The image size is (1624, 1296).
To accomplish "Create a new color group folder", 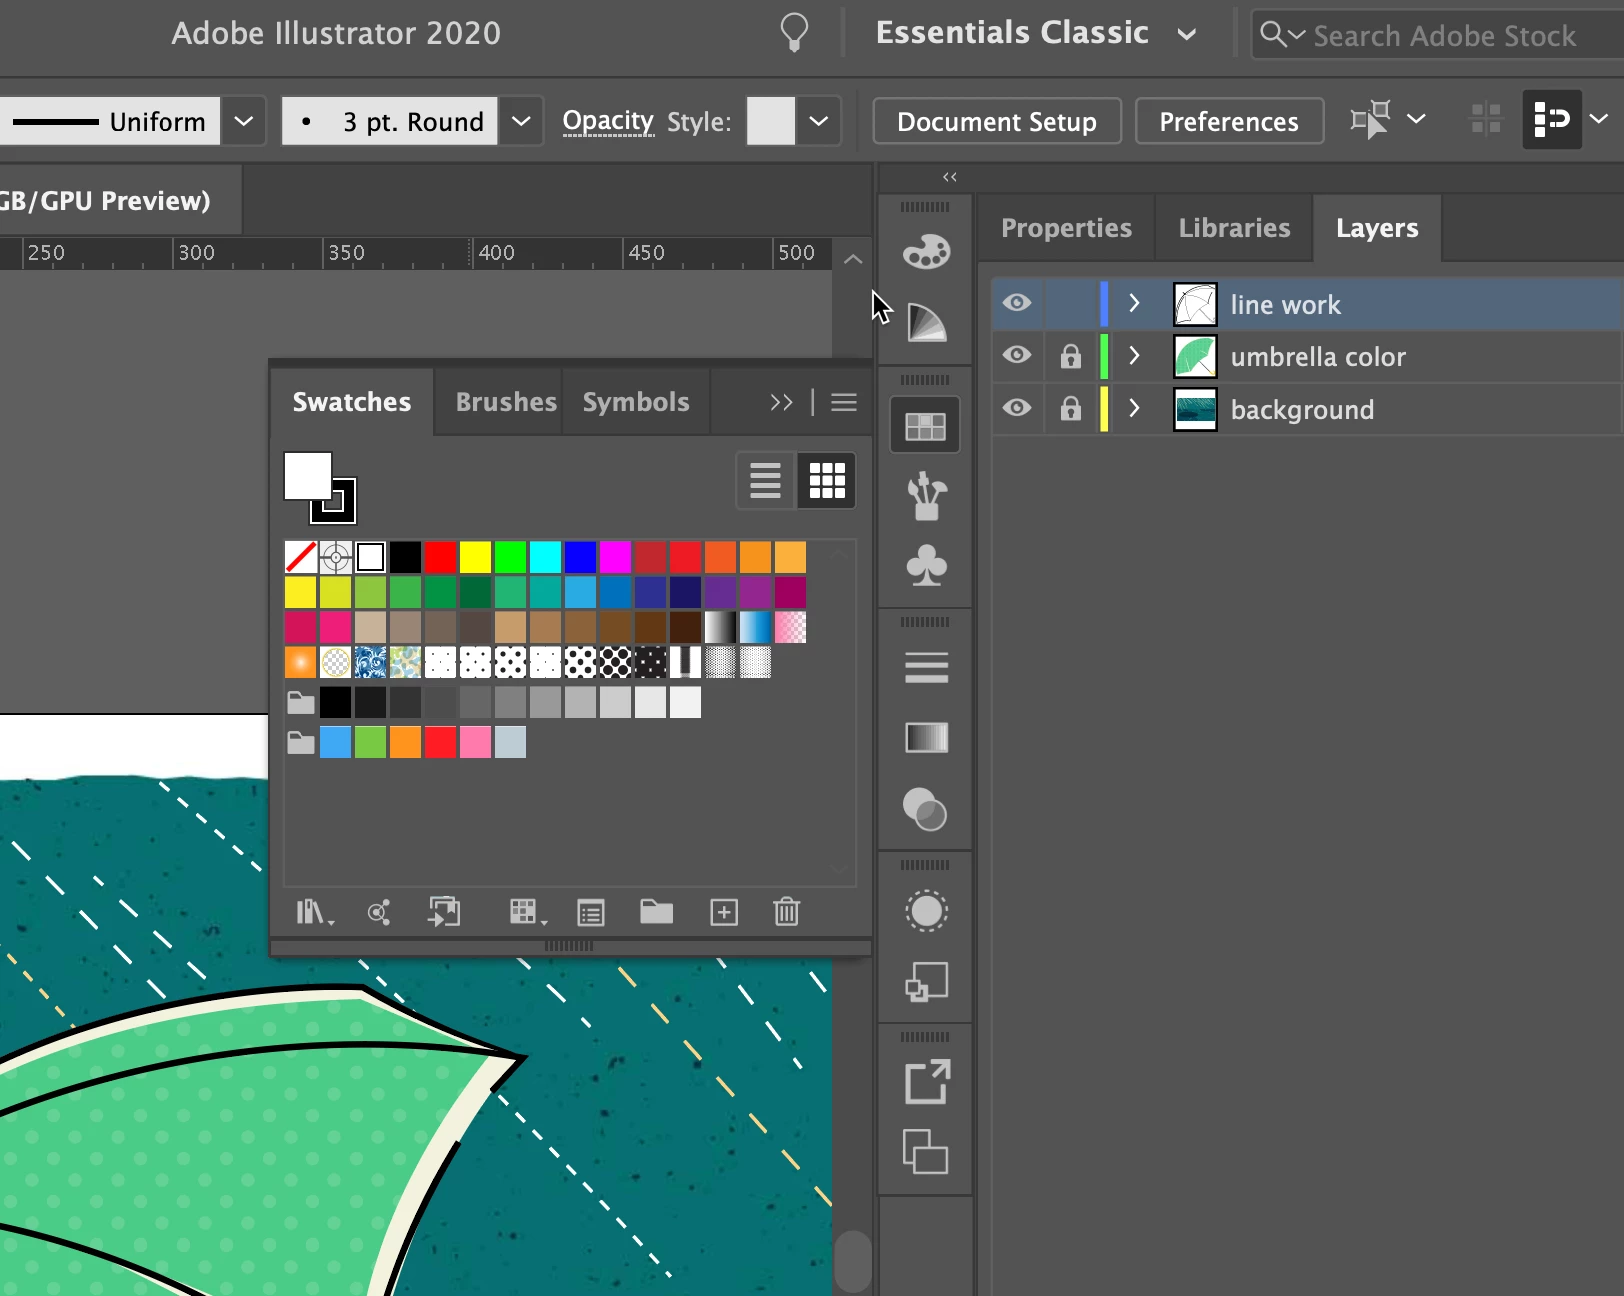I will point(656,912).
